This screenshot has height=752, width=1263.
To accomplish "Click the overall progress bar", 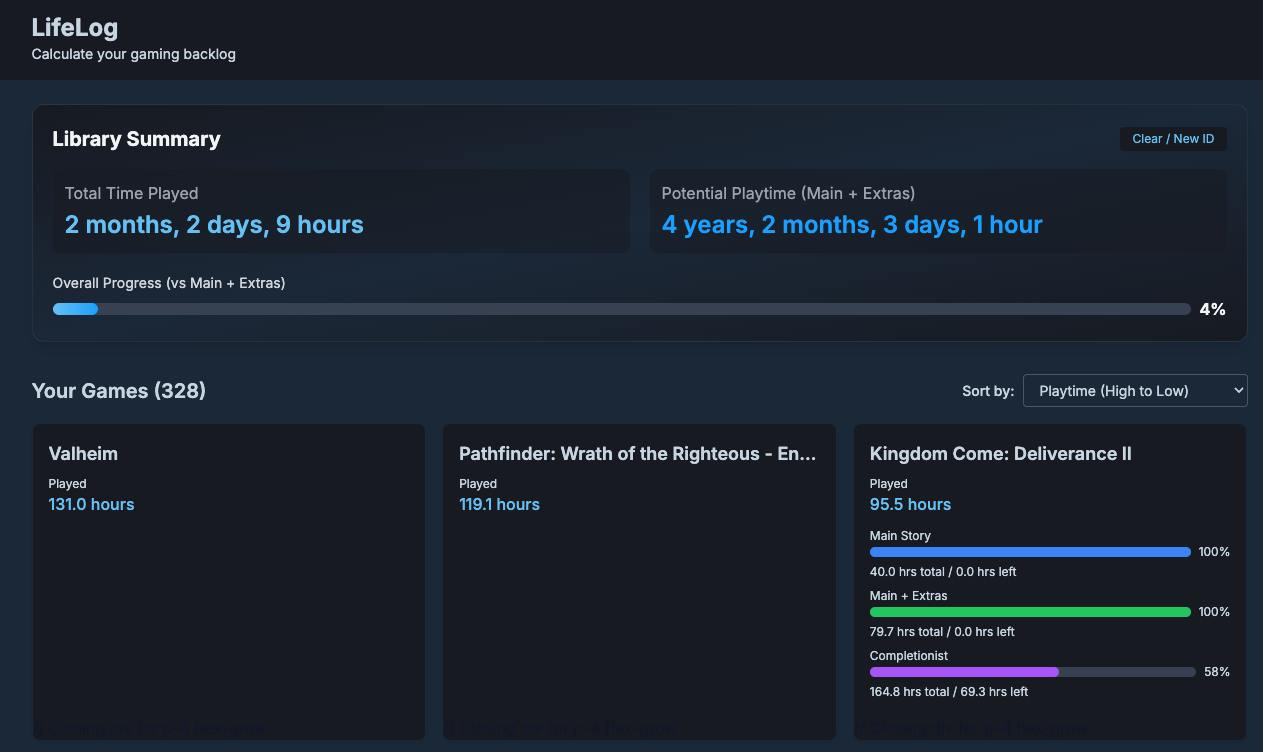I will (x=622, y=309).
